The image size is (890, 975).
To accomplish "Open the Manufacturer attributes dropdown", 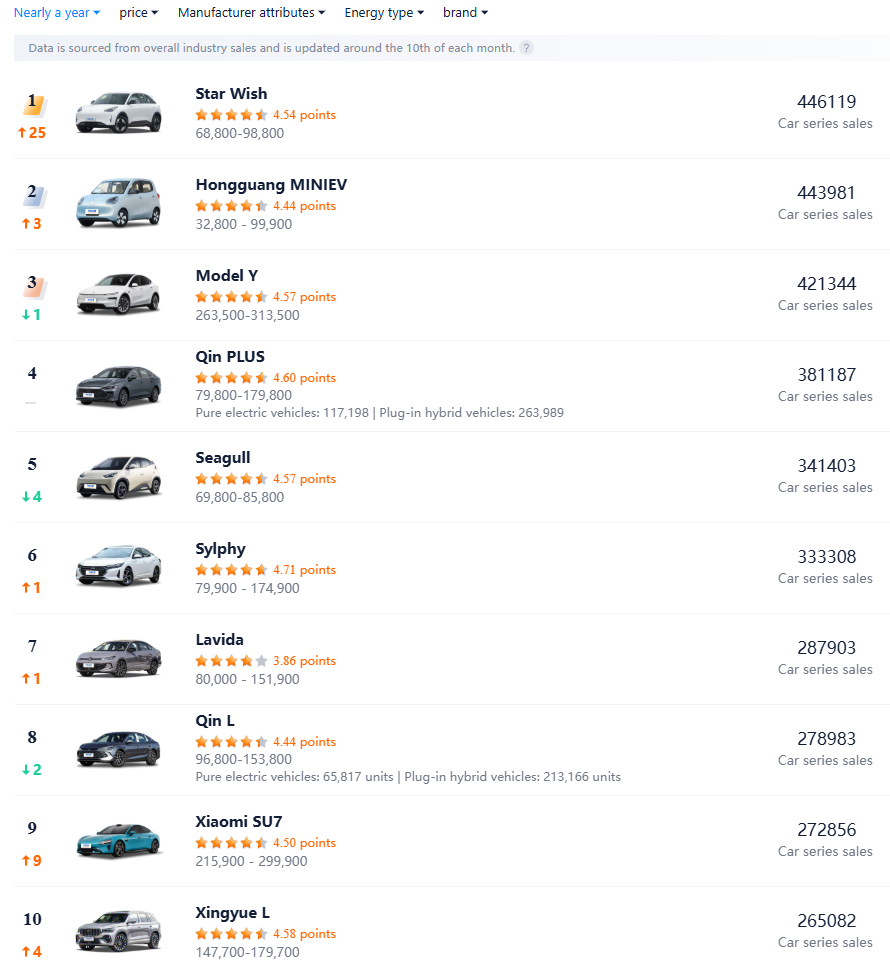I will coord(252,13).
